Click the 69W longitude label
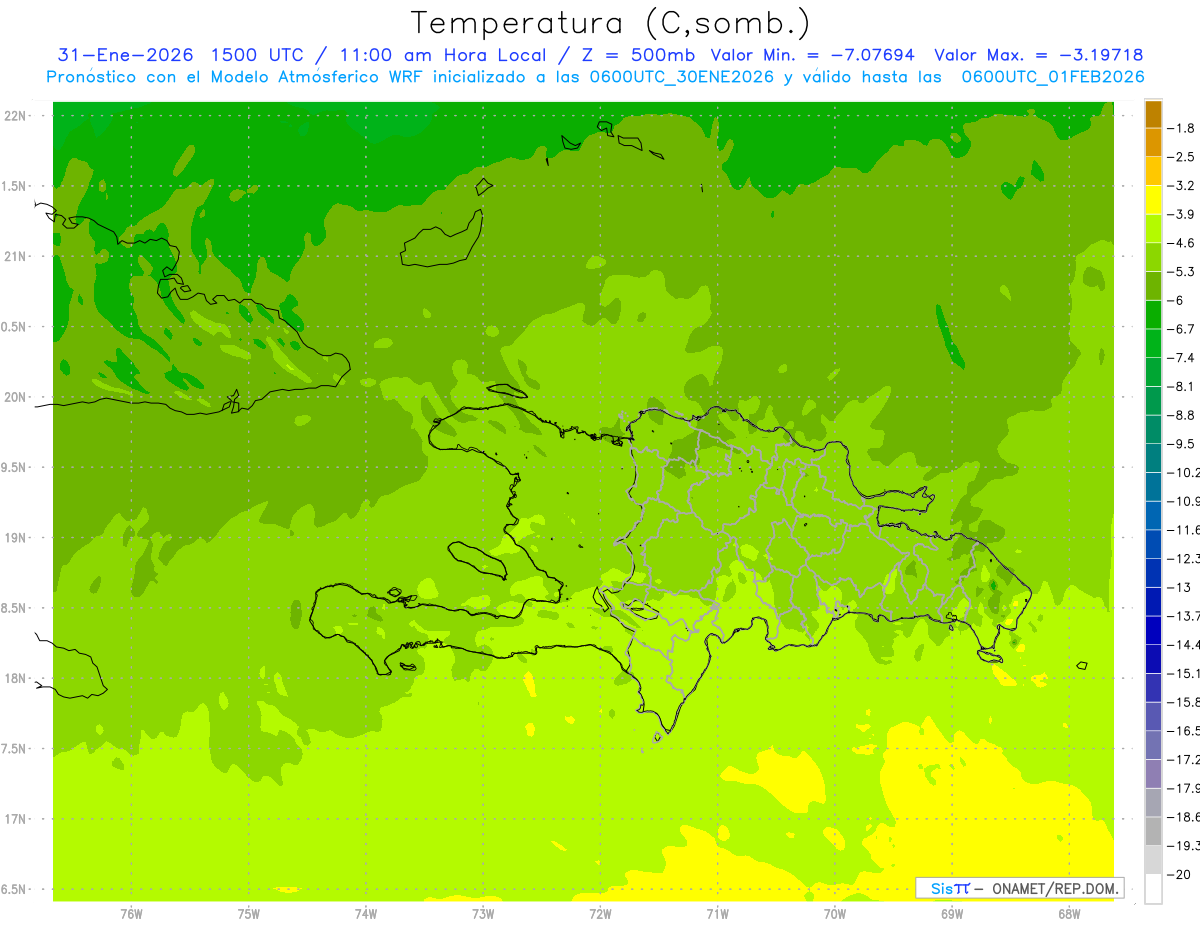This screenshot has height=927, width=1200. tap(952, 914)
